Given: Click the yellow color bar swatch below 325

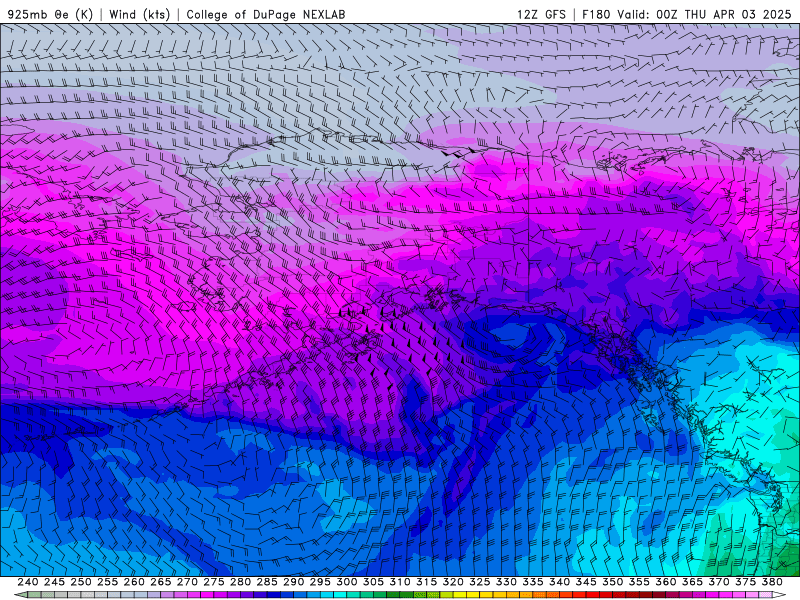Looking at the screenshot, I should click(473, 595).
